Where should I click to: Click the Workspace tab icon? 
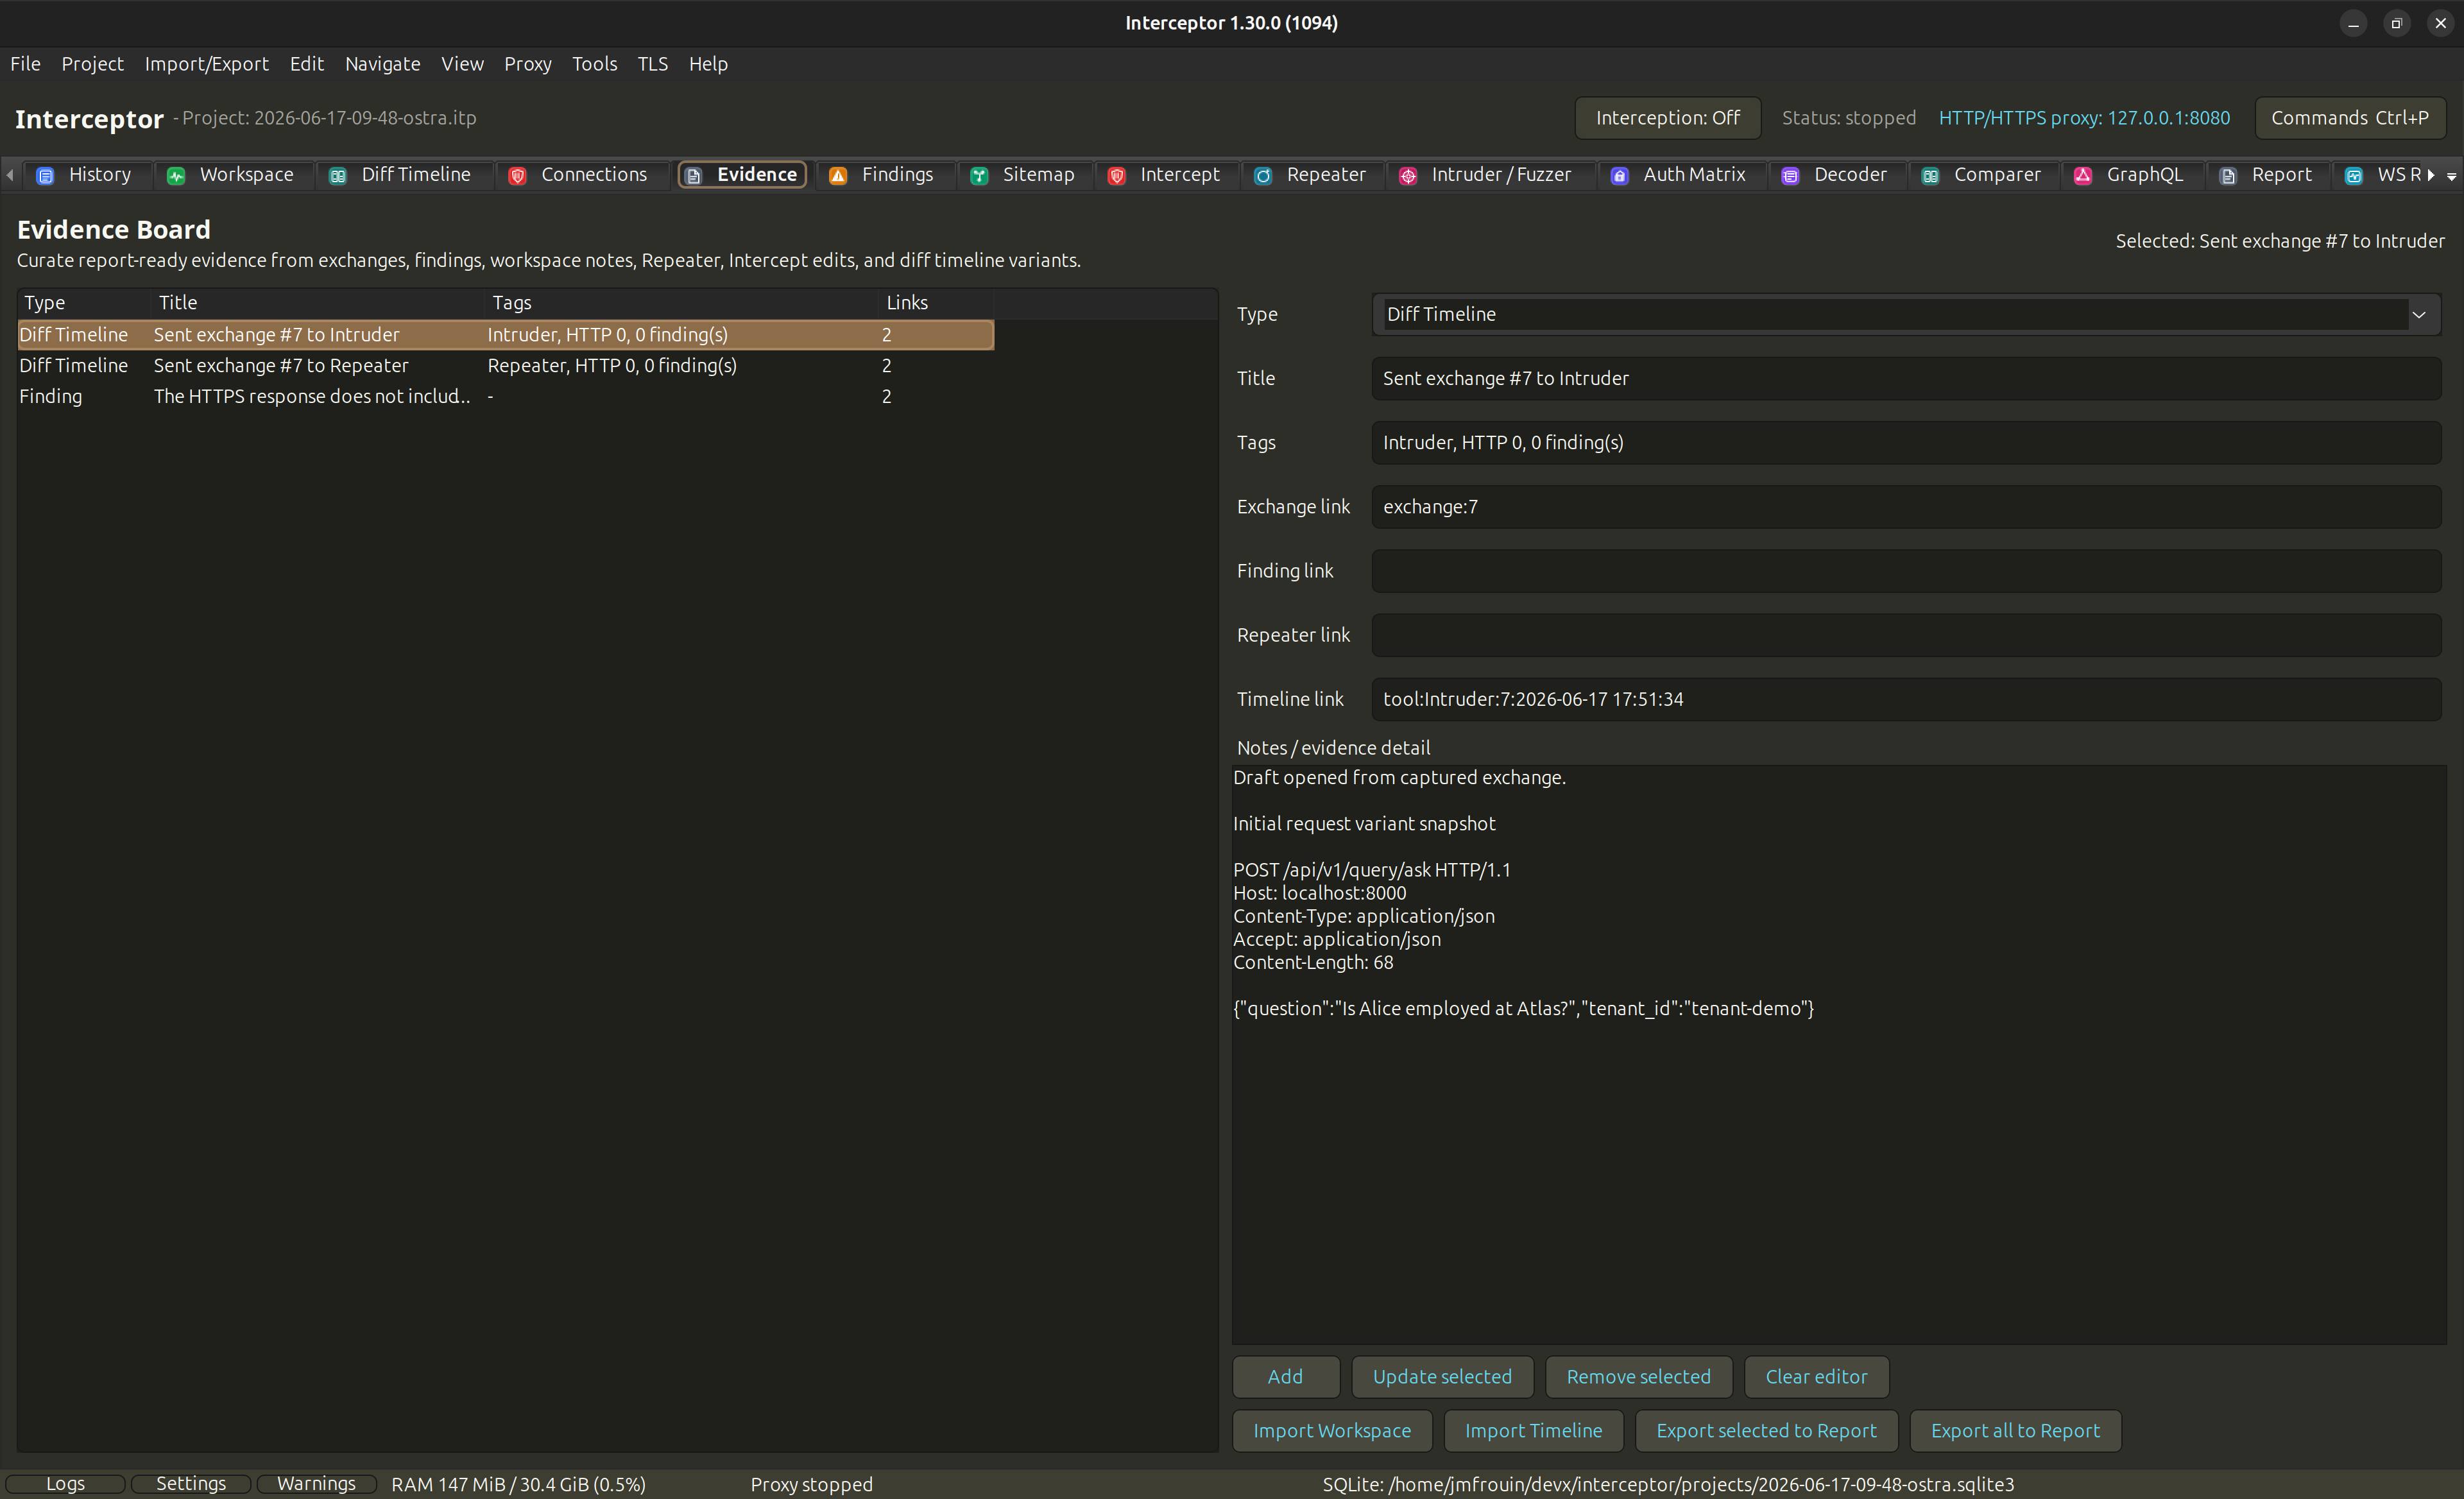(x=176, y=175)
